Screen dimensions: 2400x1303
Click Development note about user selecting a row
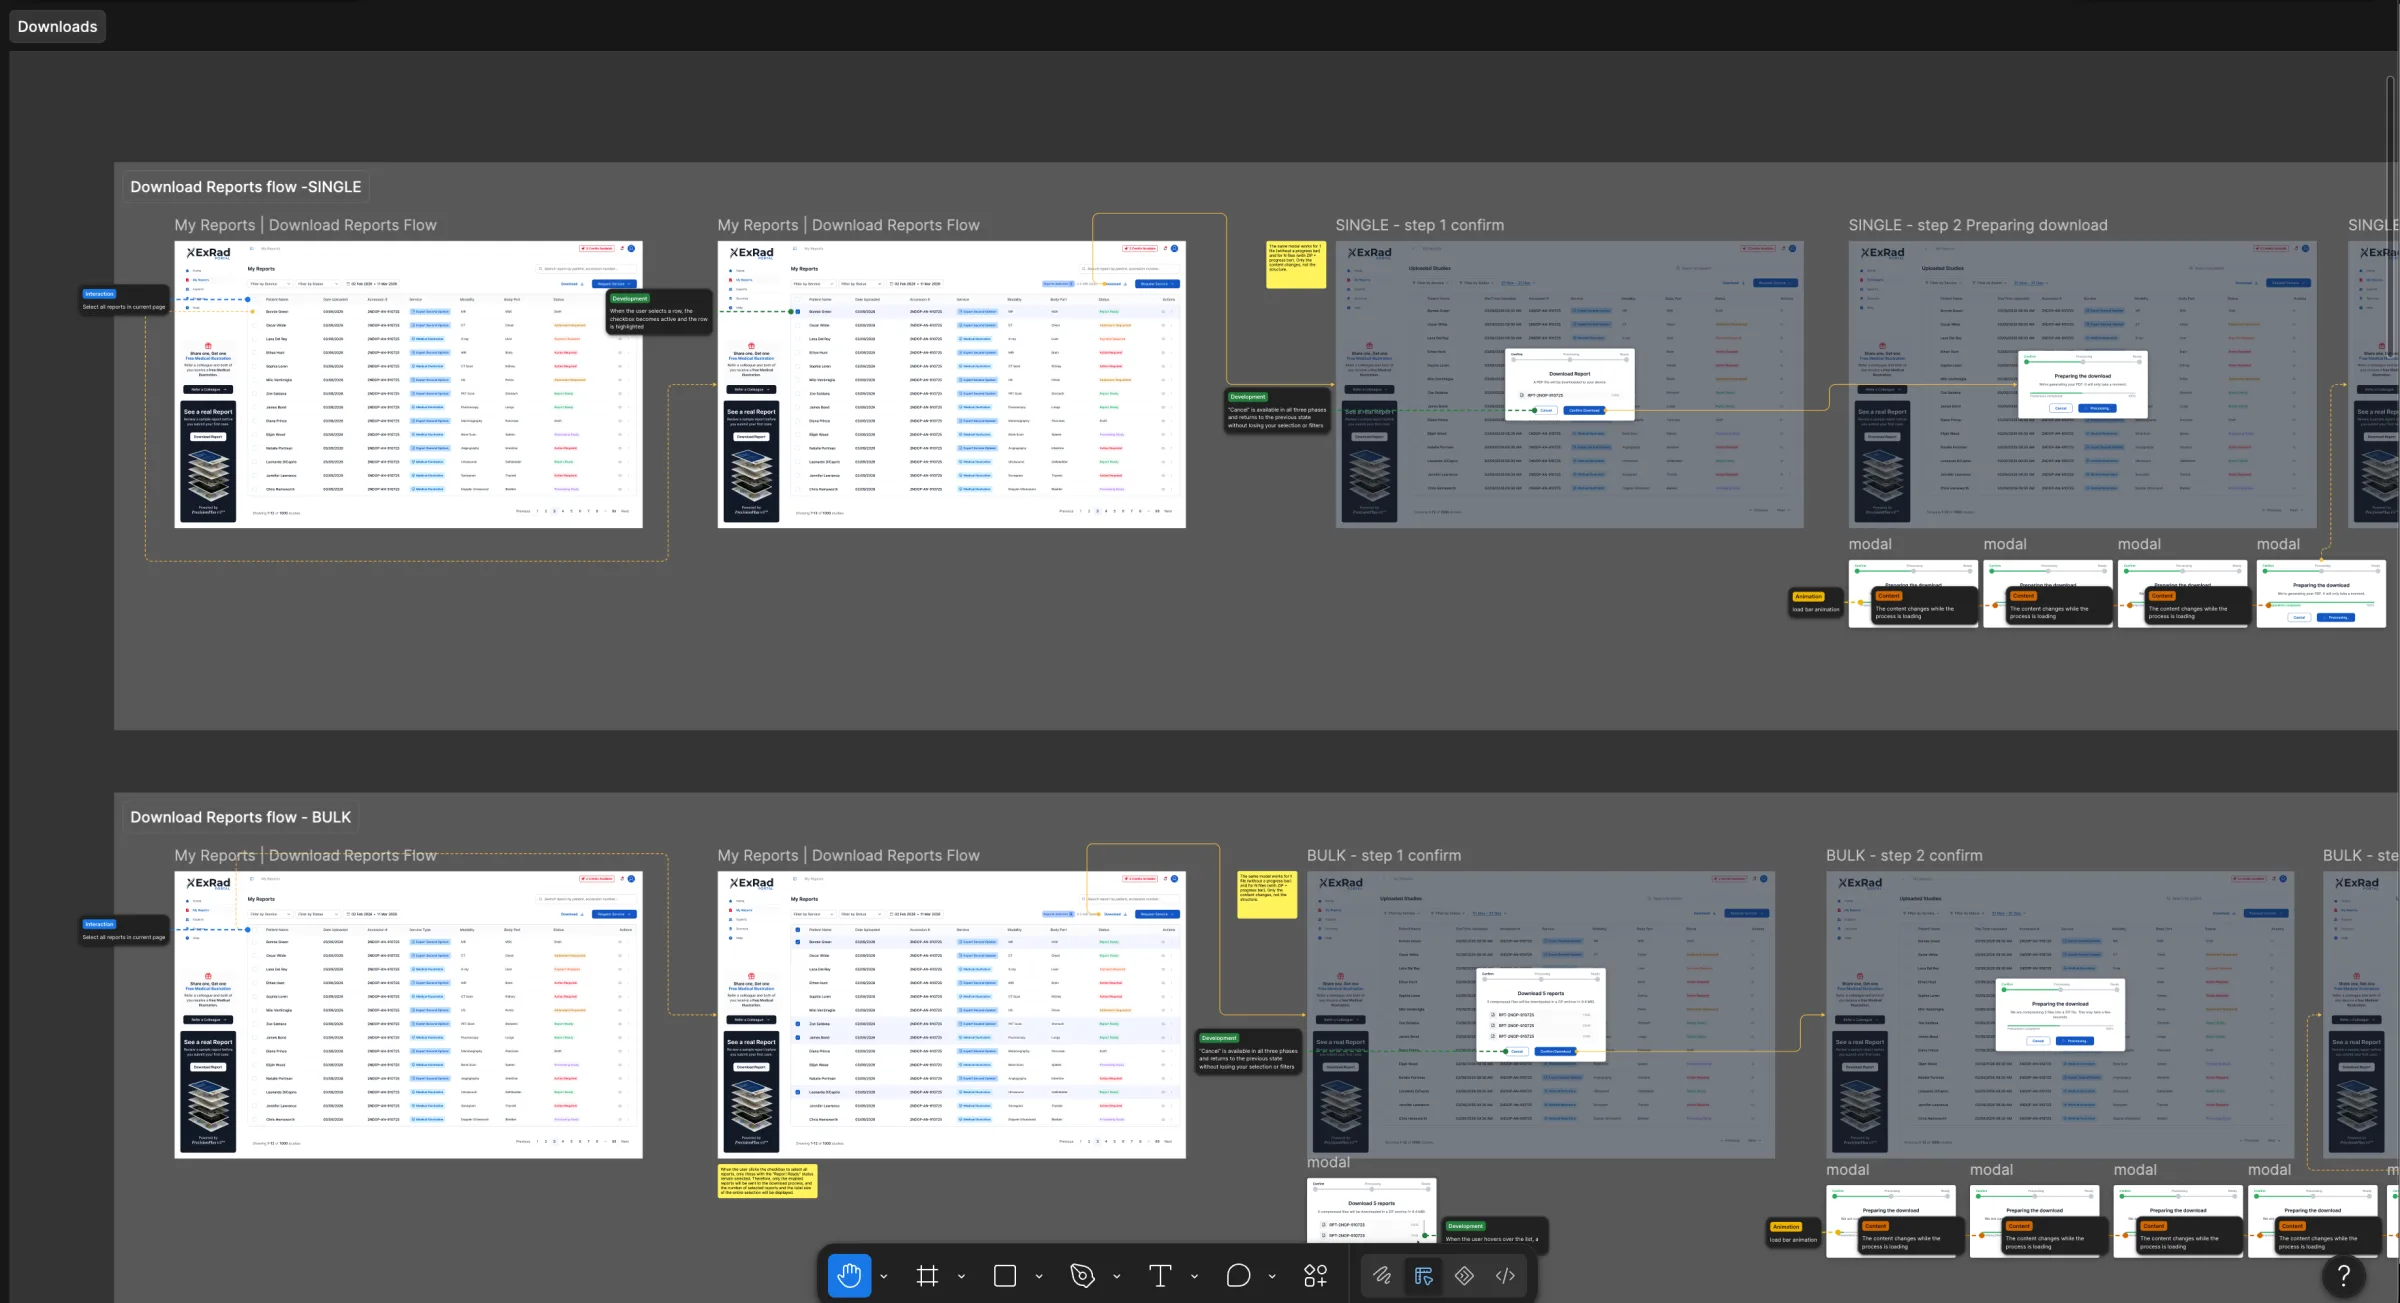659,313
